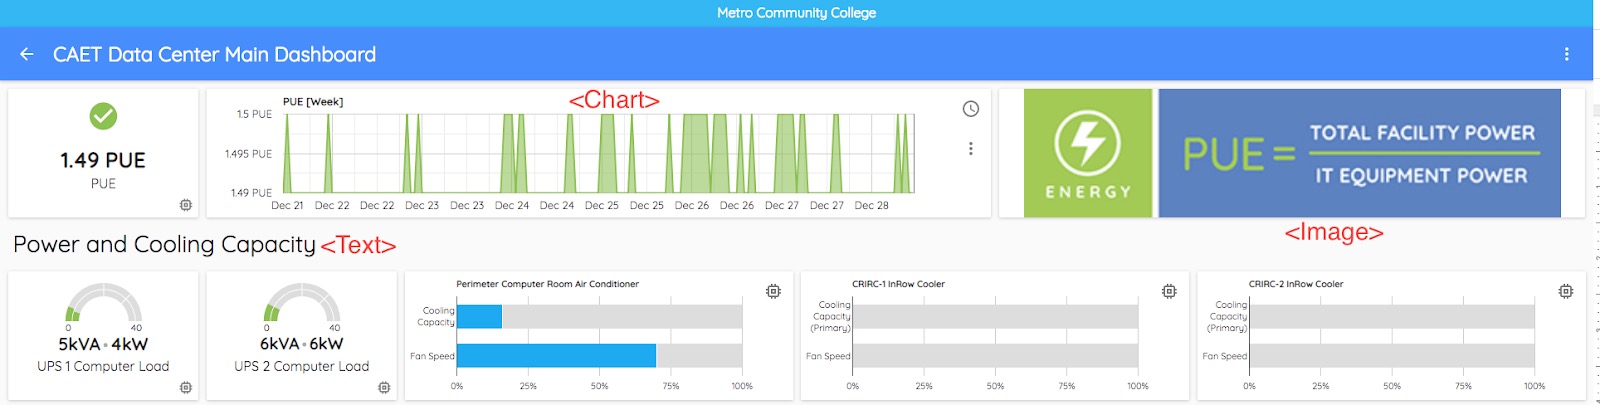
Task: Click the green check status icon
Action: [x=103, y=116]
